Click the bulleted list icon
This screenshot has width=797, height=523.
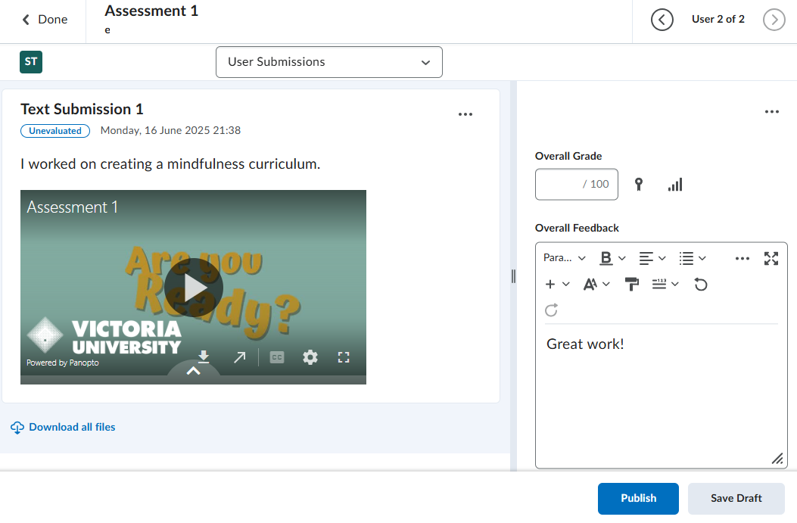[x=686, y=258]
